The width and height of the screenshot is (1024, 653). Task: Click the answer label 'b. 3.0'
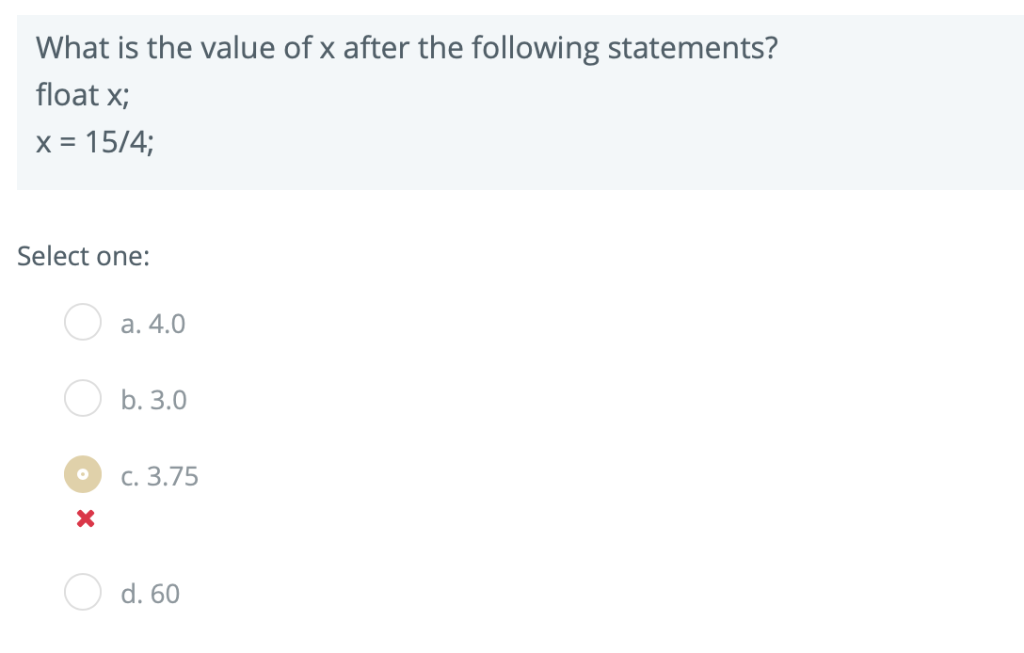pyautogui.click(x=153, y=399)
